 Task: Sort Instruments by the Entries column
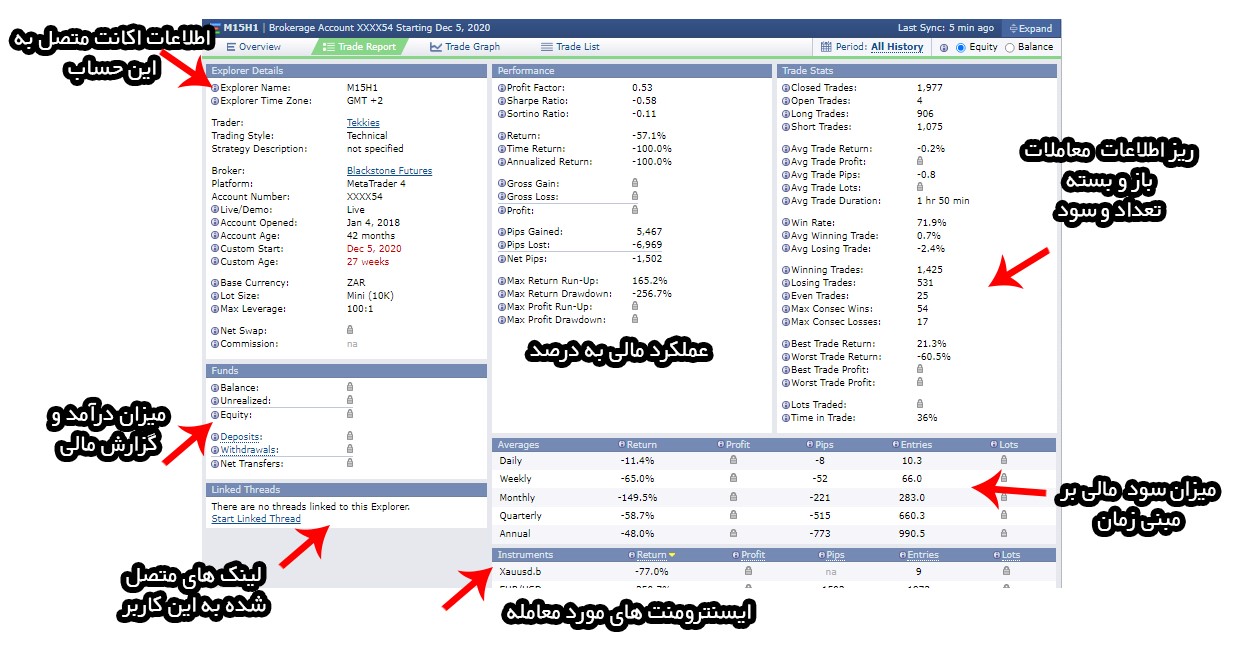coord(922,555)
